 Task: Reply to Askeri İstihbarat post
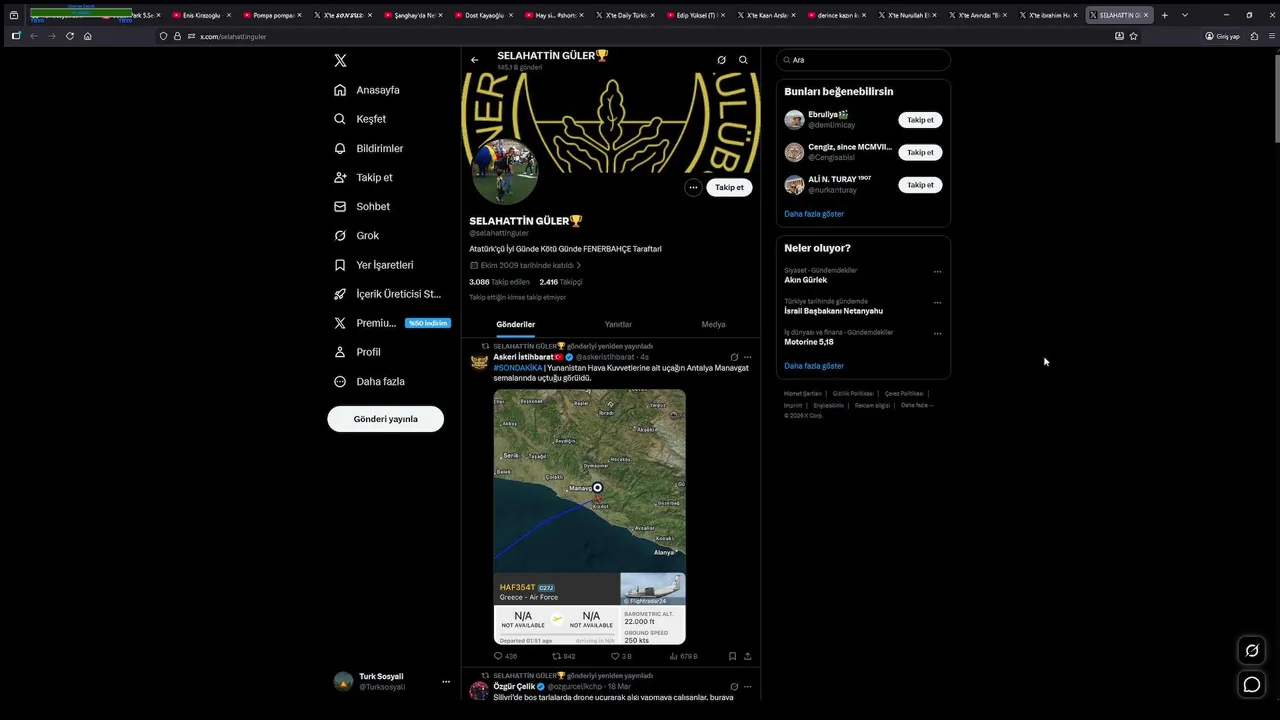tap(505, 656)
